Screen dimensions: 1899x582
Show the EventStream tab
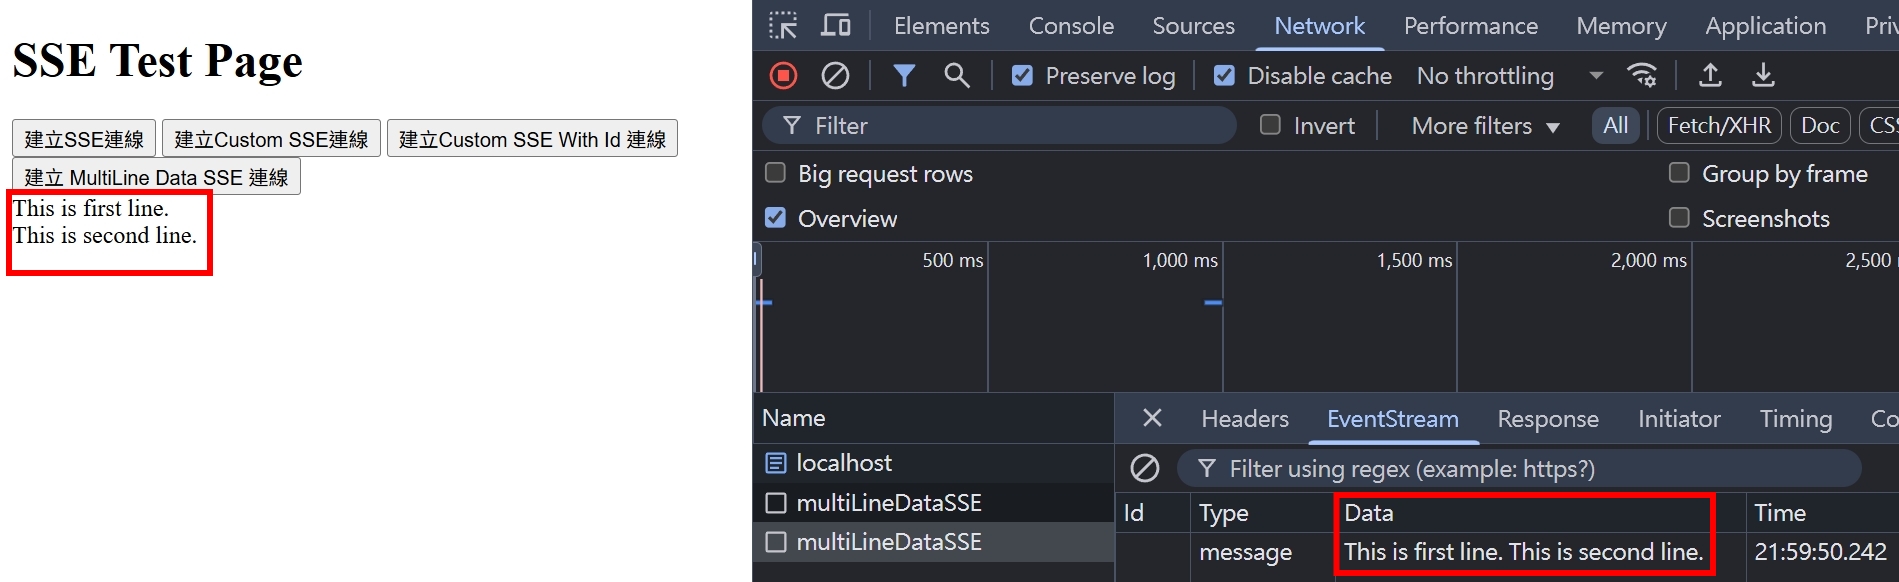(1392, 419)
